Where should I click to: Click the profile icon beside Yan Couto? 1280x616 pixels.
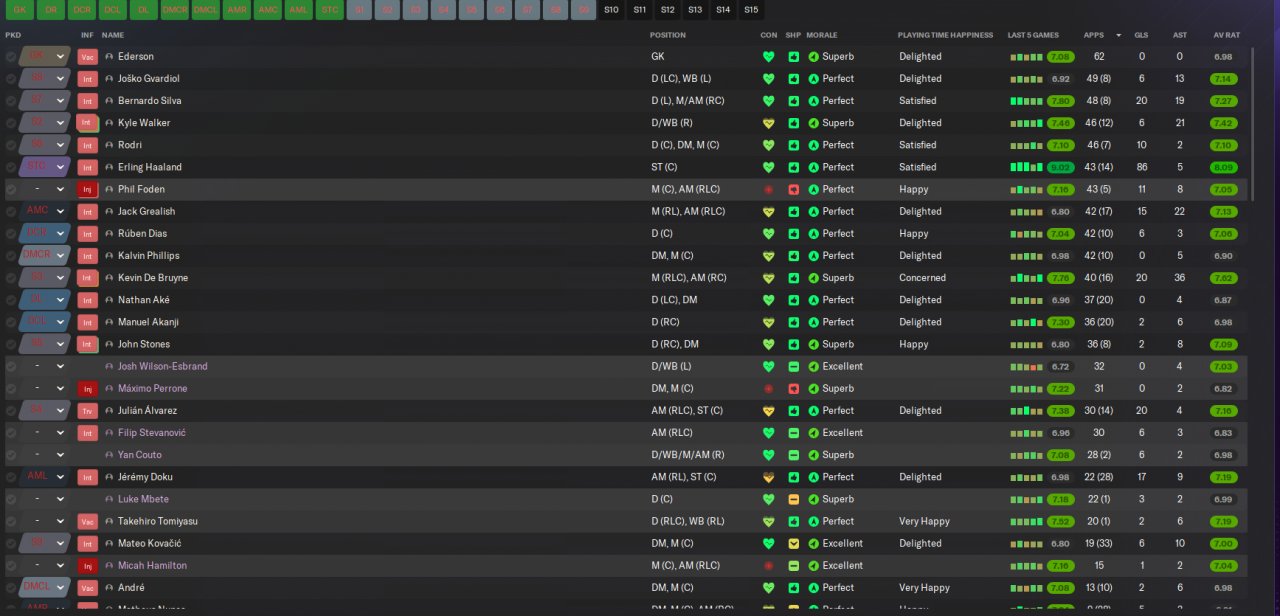[x=109, y=455]
